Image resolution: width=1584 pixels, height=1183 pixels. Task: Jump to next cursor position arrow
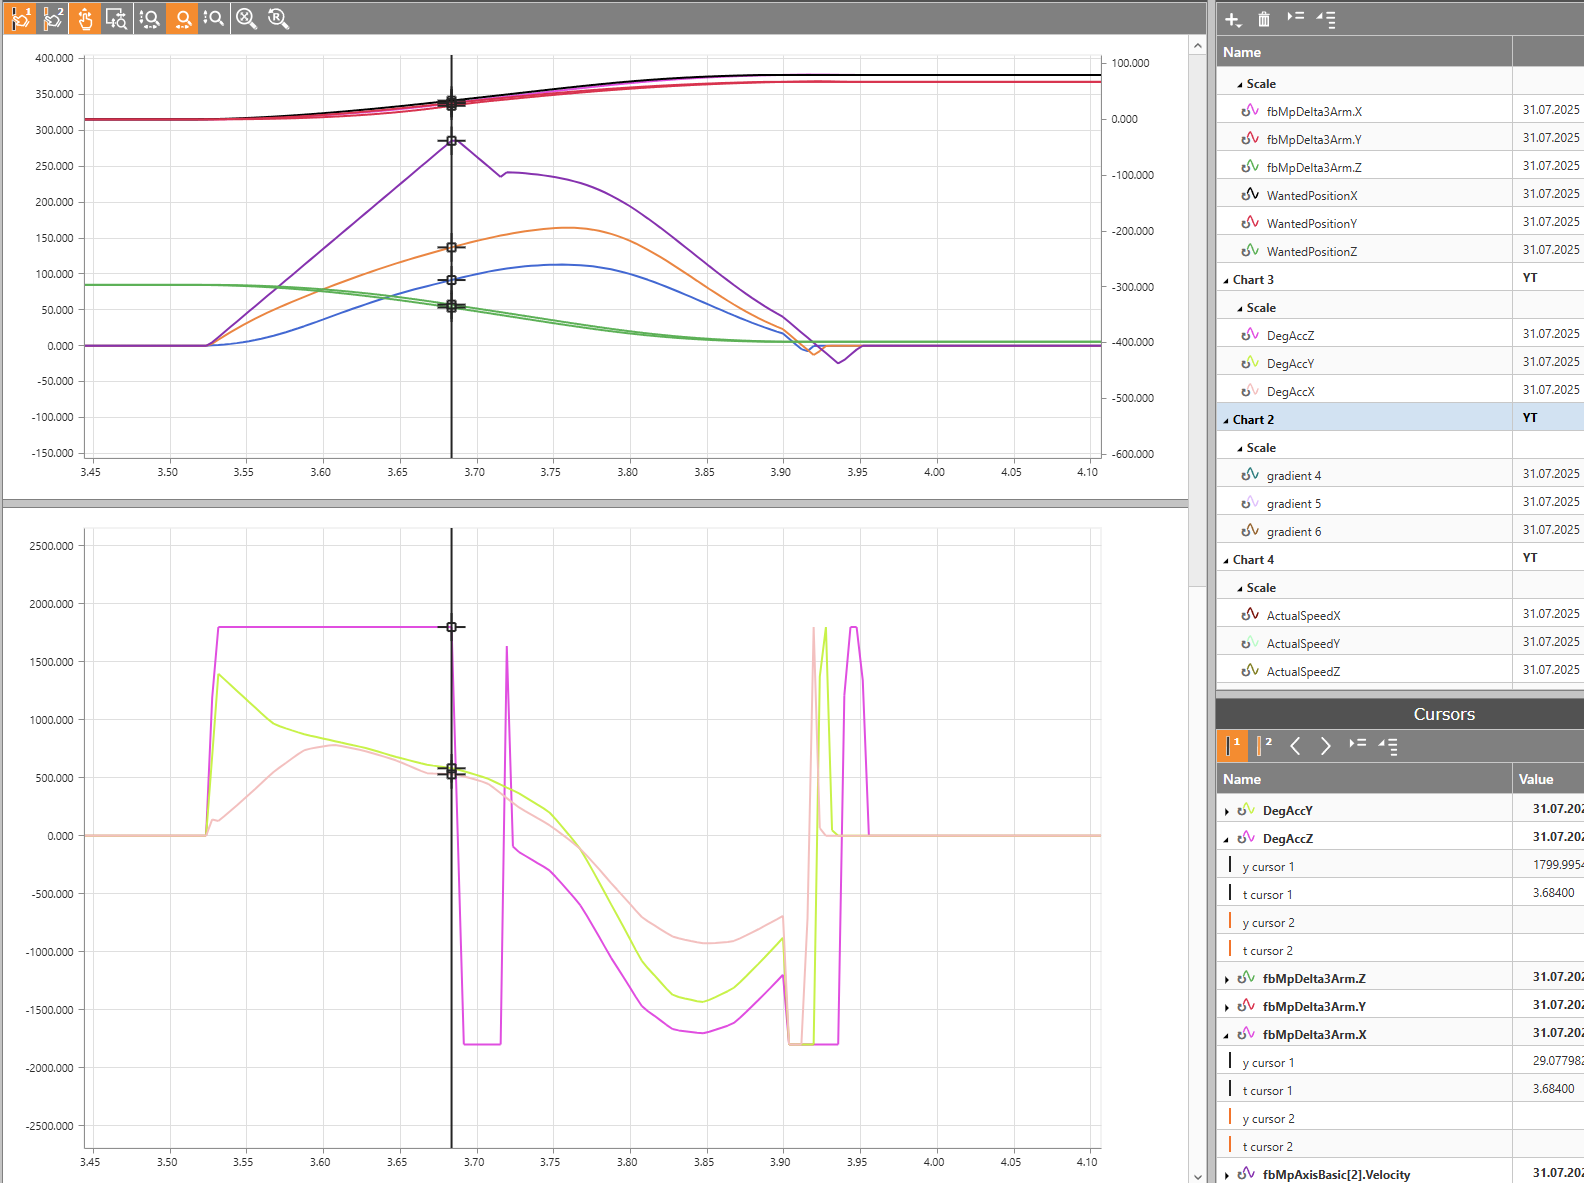click(x=1326, y=746)
